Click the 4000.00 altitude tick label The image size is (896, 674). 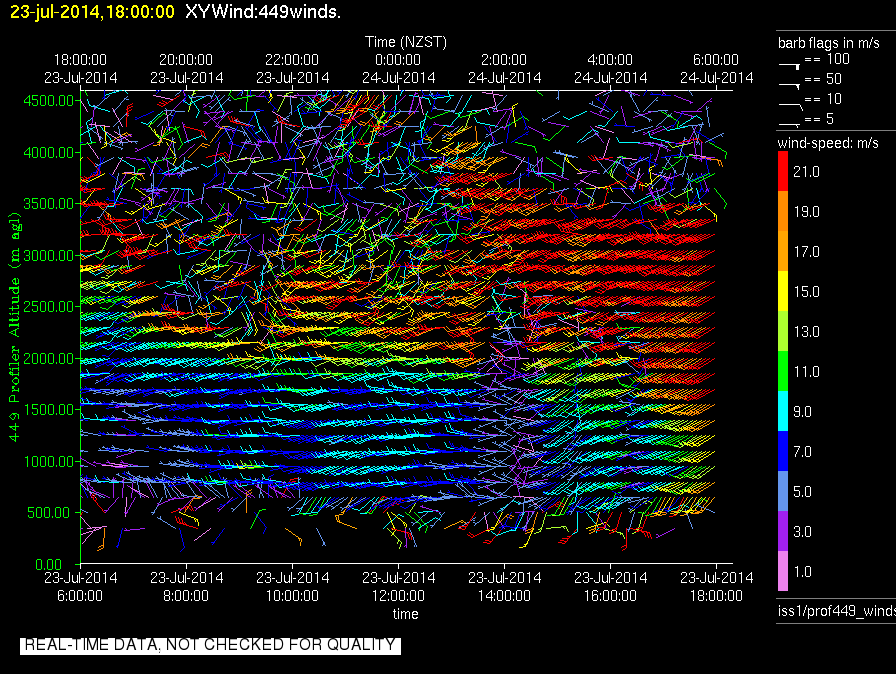[49, 153]
